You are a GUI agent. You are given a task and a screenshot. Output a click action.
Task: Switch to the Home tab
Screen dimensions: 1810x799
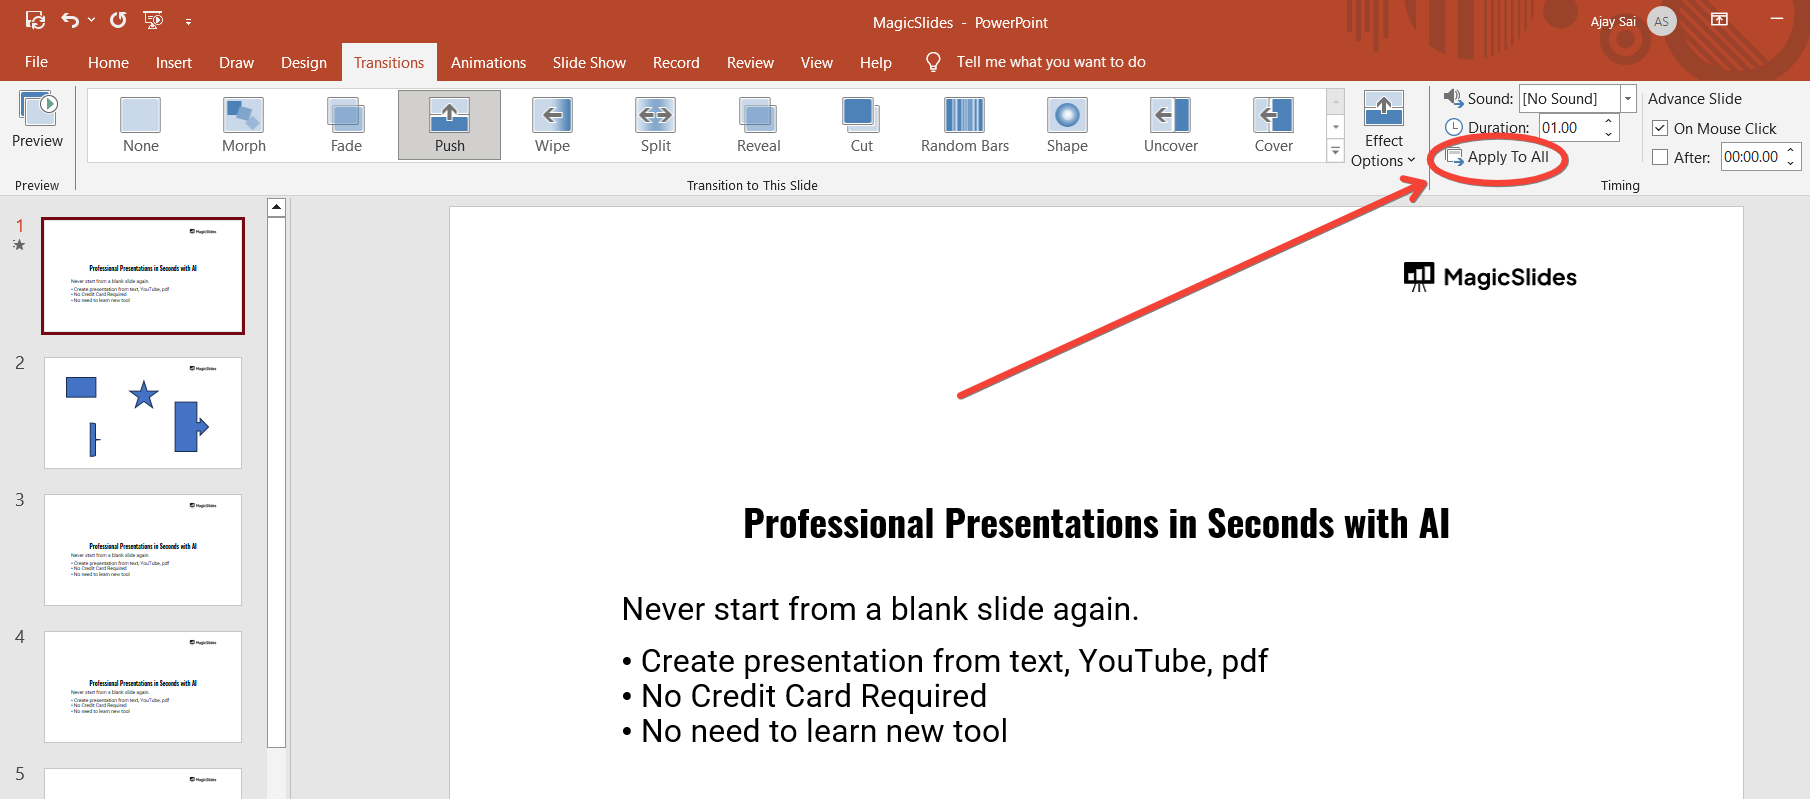[x=108, y=62]
